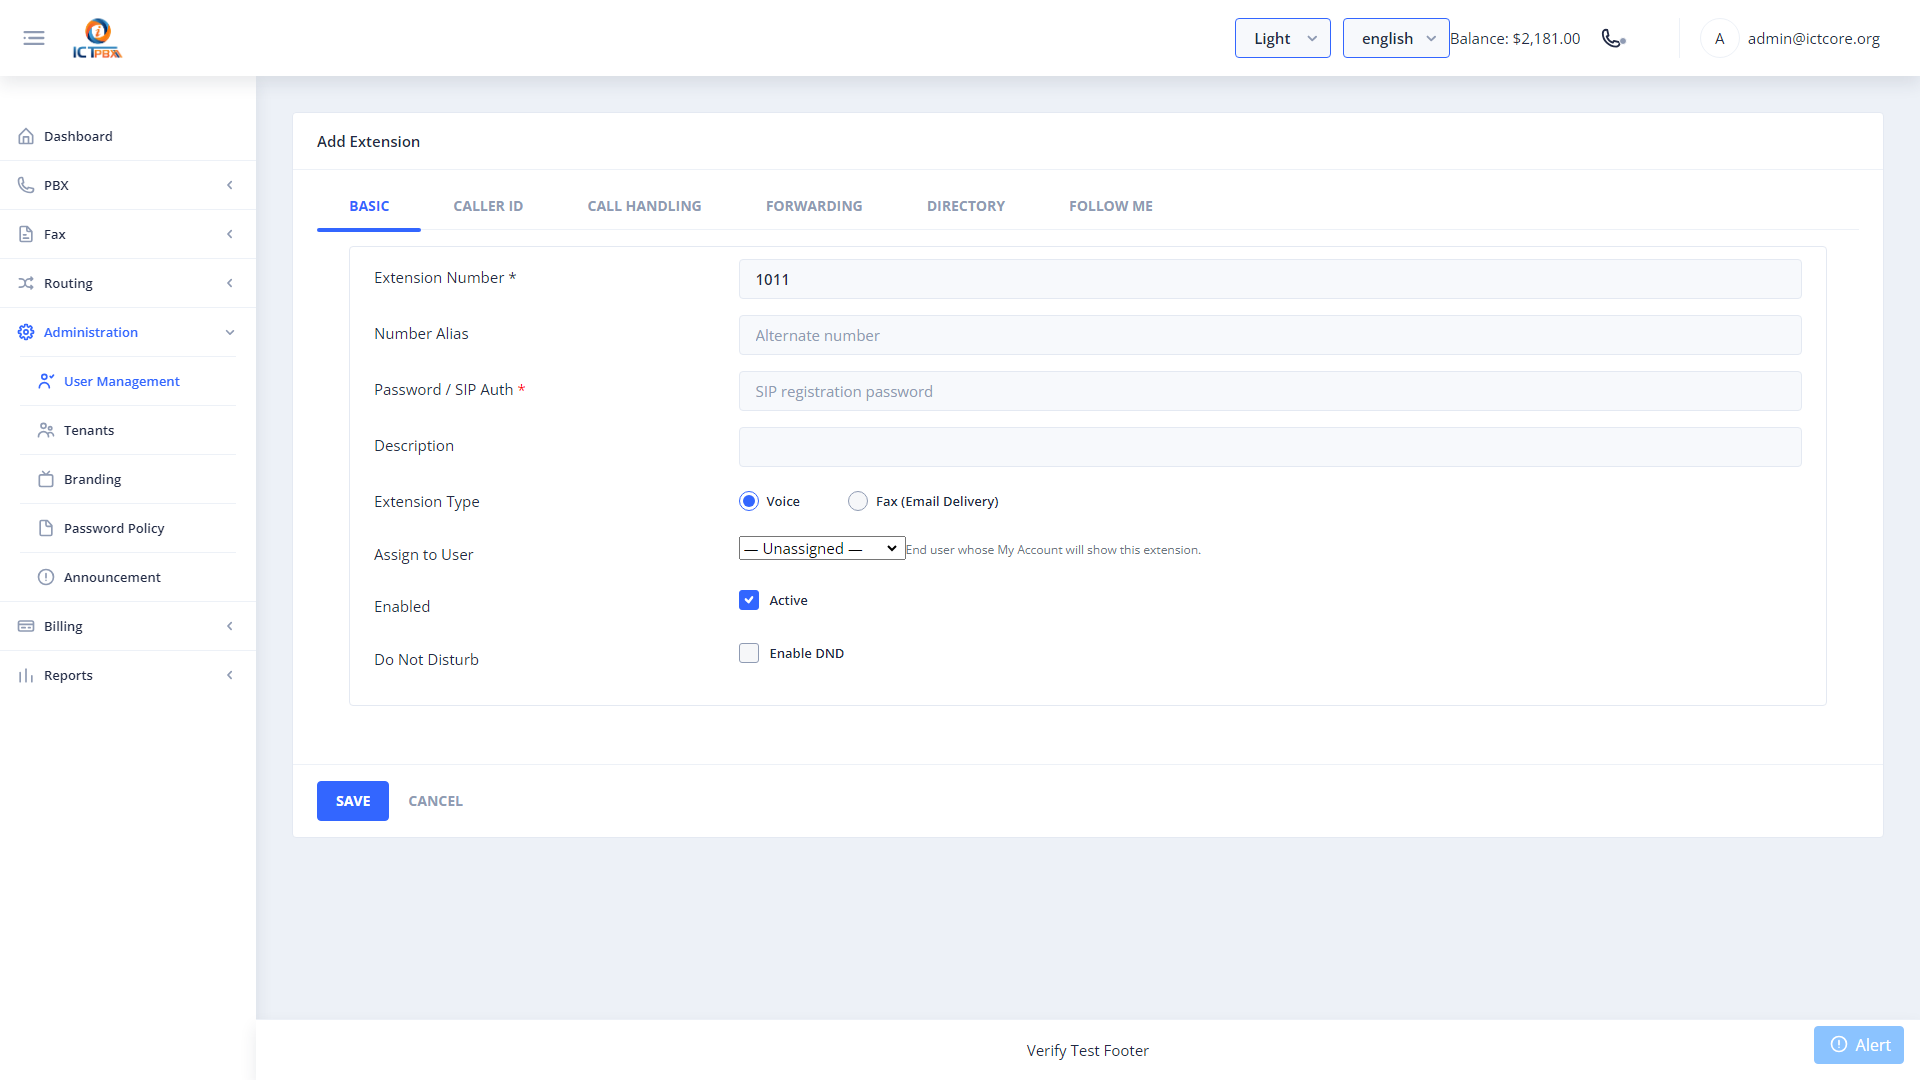Image resolution: width=1920 pixels, height=1080 pixels.
Task: Focus the Extension Number field
Action: (x=1270, y=279)
